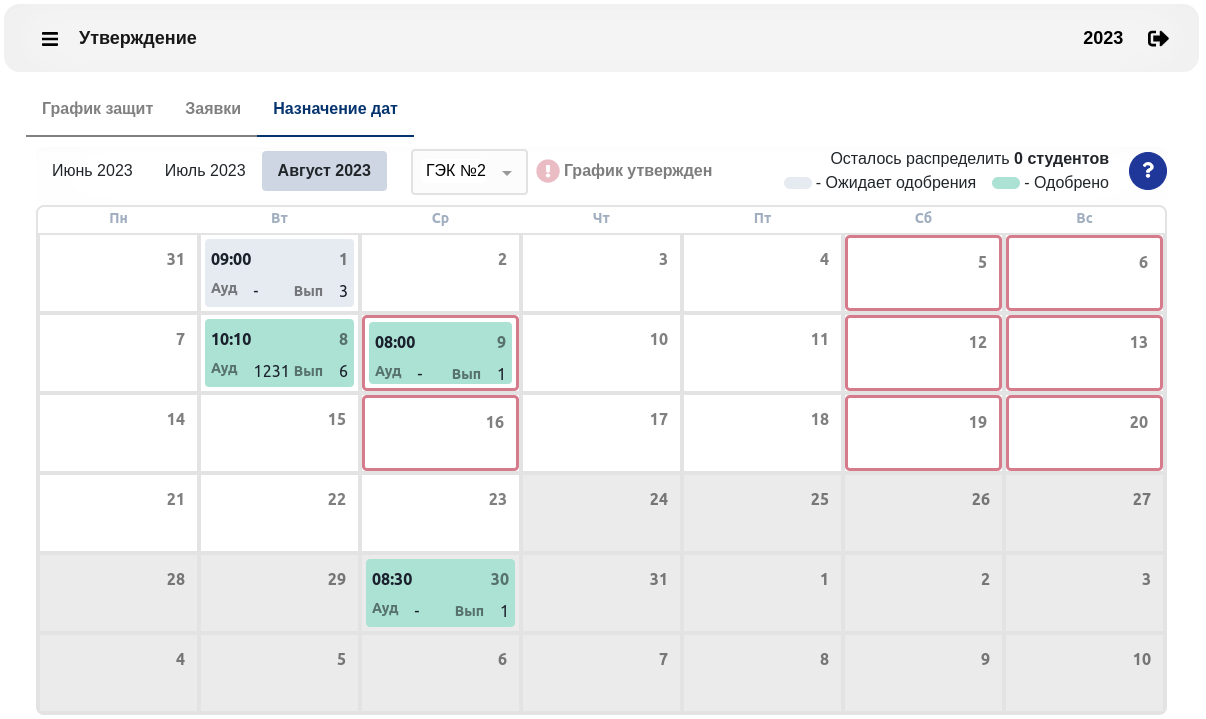The width and height of the screenshot is (1206, 719).
Task: Select the Июль 2023 month button
Action: tap(205, 171)
